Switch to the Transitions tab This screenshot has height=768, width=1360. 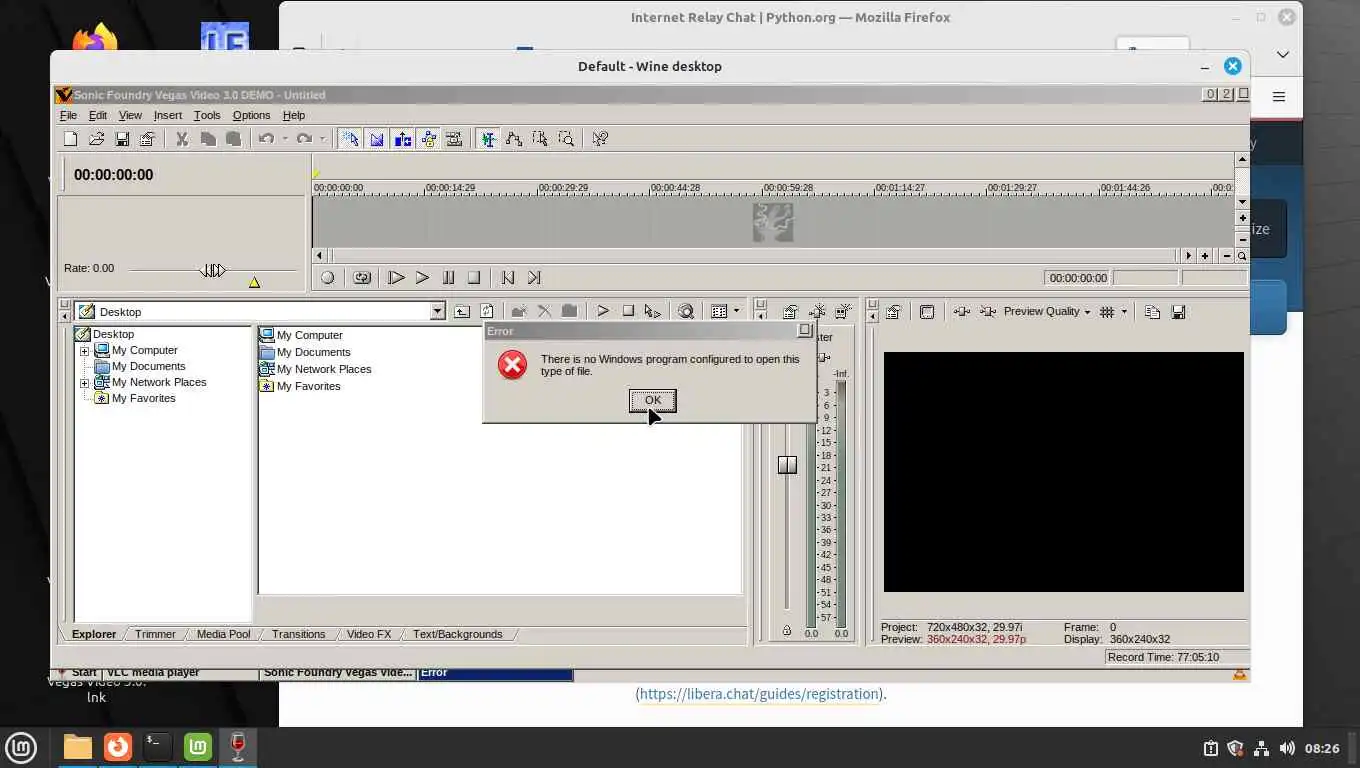pos(298,634)
